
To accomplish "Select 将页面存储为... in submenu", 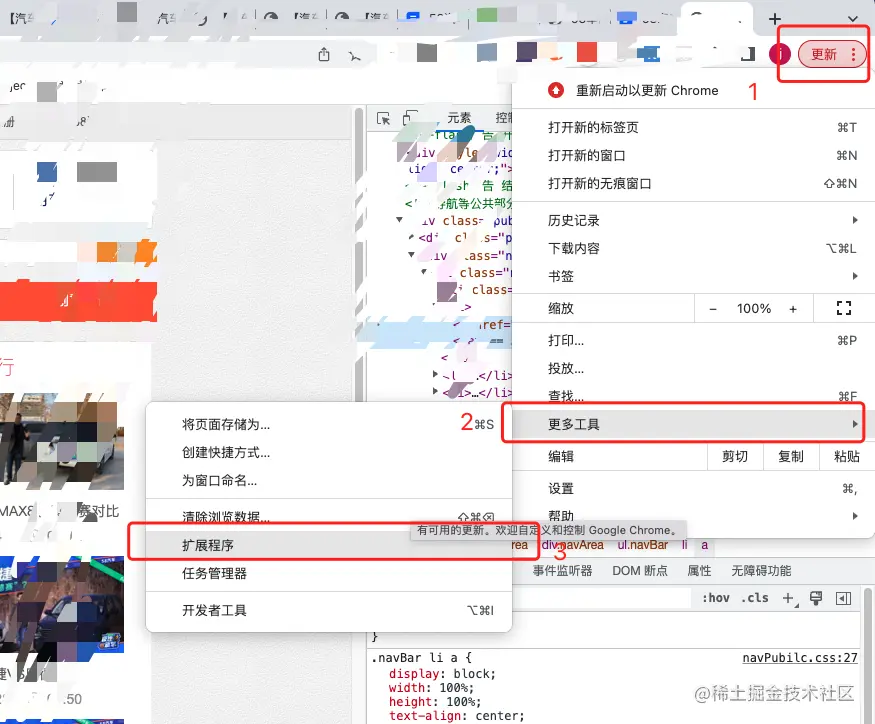I will pyautogui.click(x=329, y=424).
